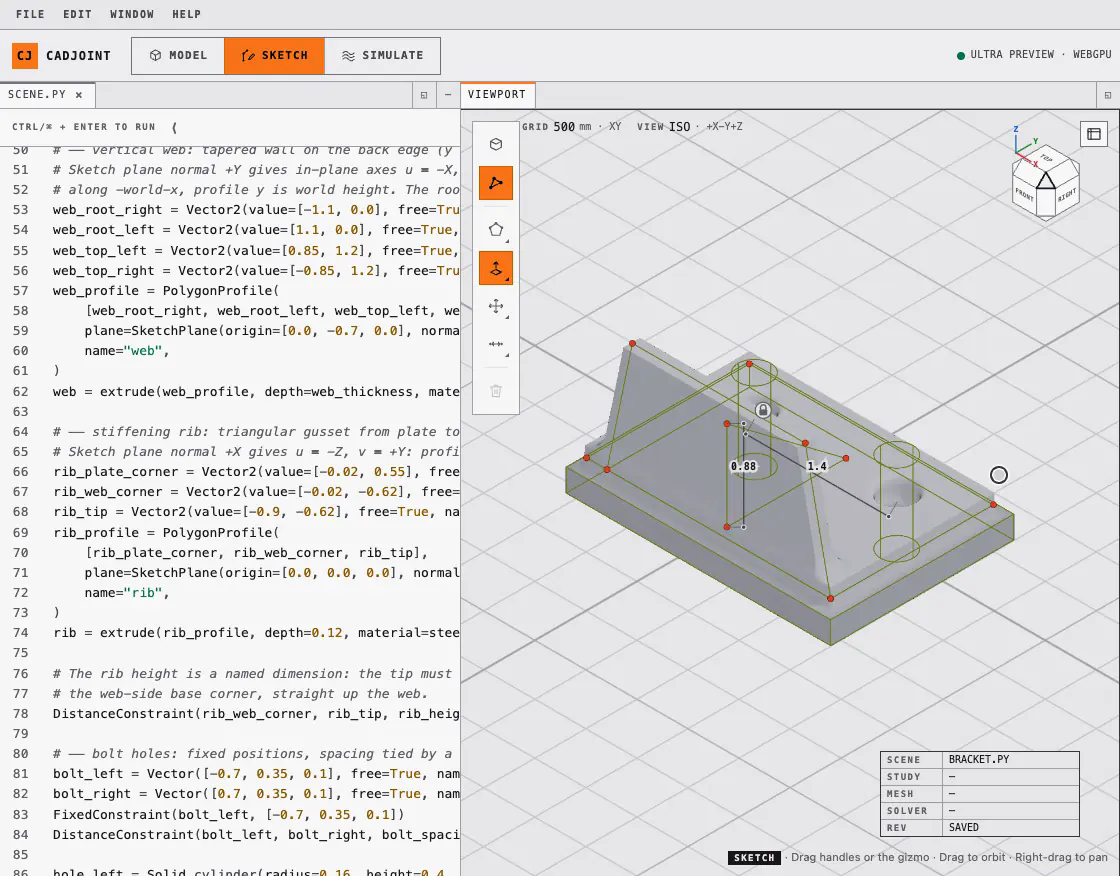The width and height of the screenshot is (1120, 876).
Task: Toggle the extrude plane tool
Action: pos(496,268)
